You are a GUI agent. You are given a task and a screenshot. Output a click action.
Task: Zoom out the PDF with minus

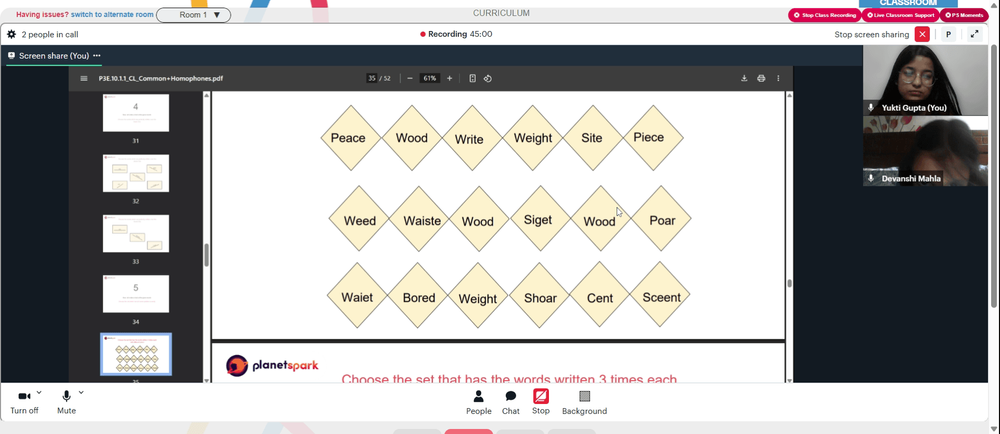(409, 78)
